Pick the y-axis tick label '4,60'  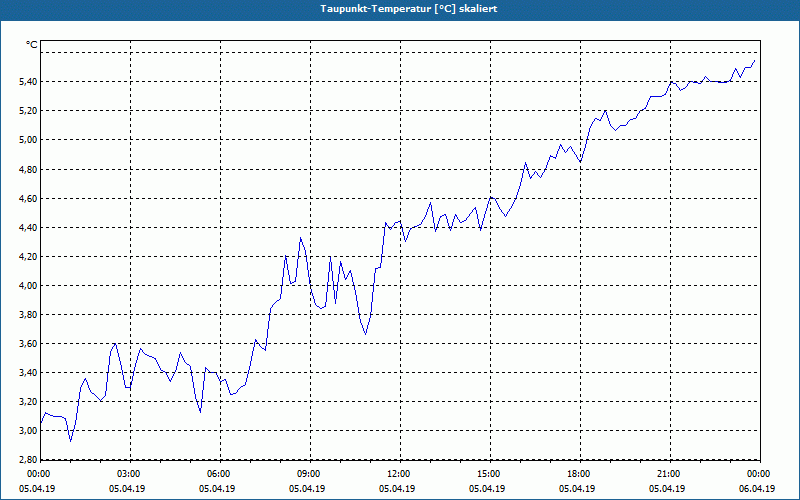[28, 198]
